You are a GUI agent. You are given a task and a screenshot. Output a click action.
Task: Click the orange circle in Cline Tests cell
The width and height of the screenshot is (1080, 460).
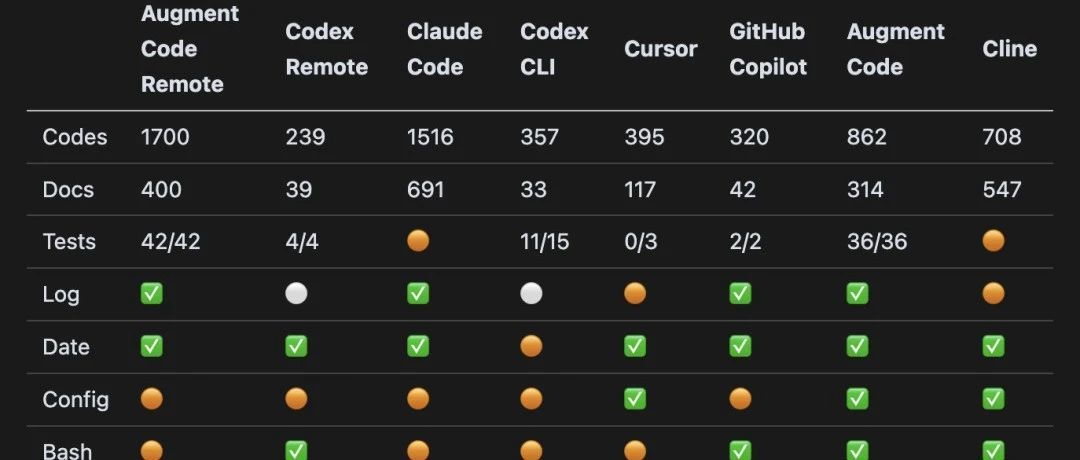tap(993, 241)
